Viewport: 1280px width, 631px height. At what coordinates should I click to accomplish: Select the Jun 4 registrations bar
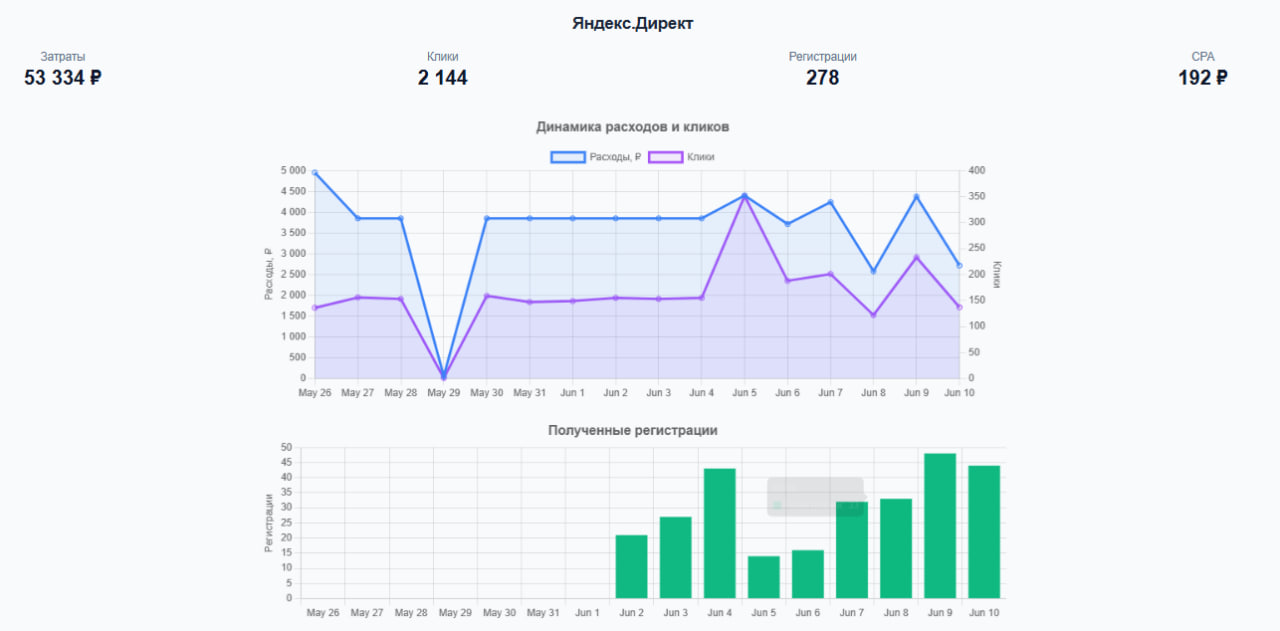pos(719,534)
